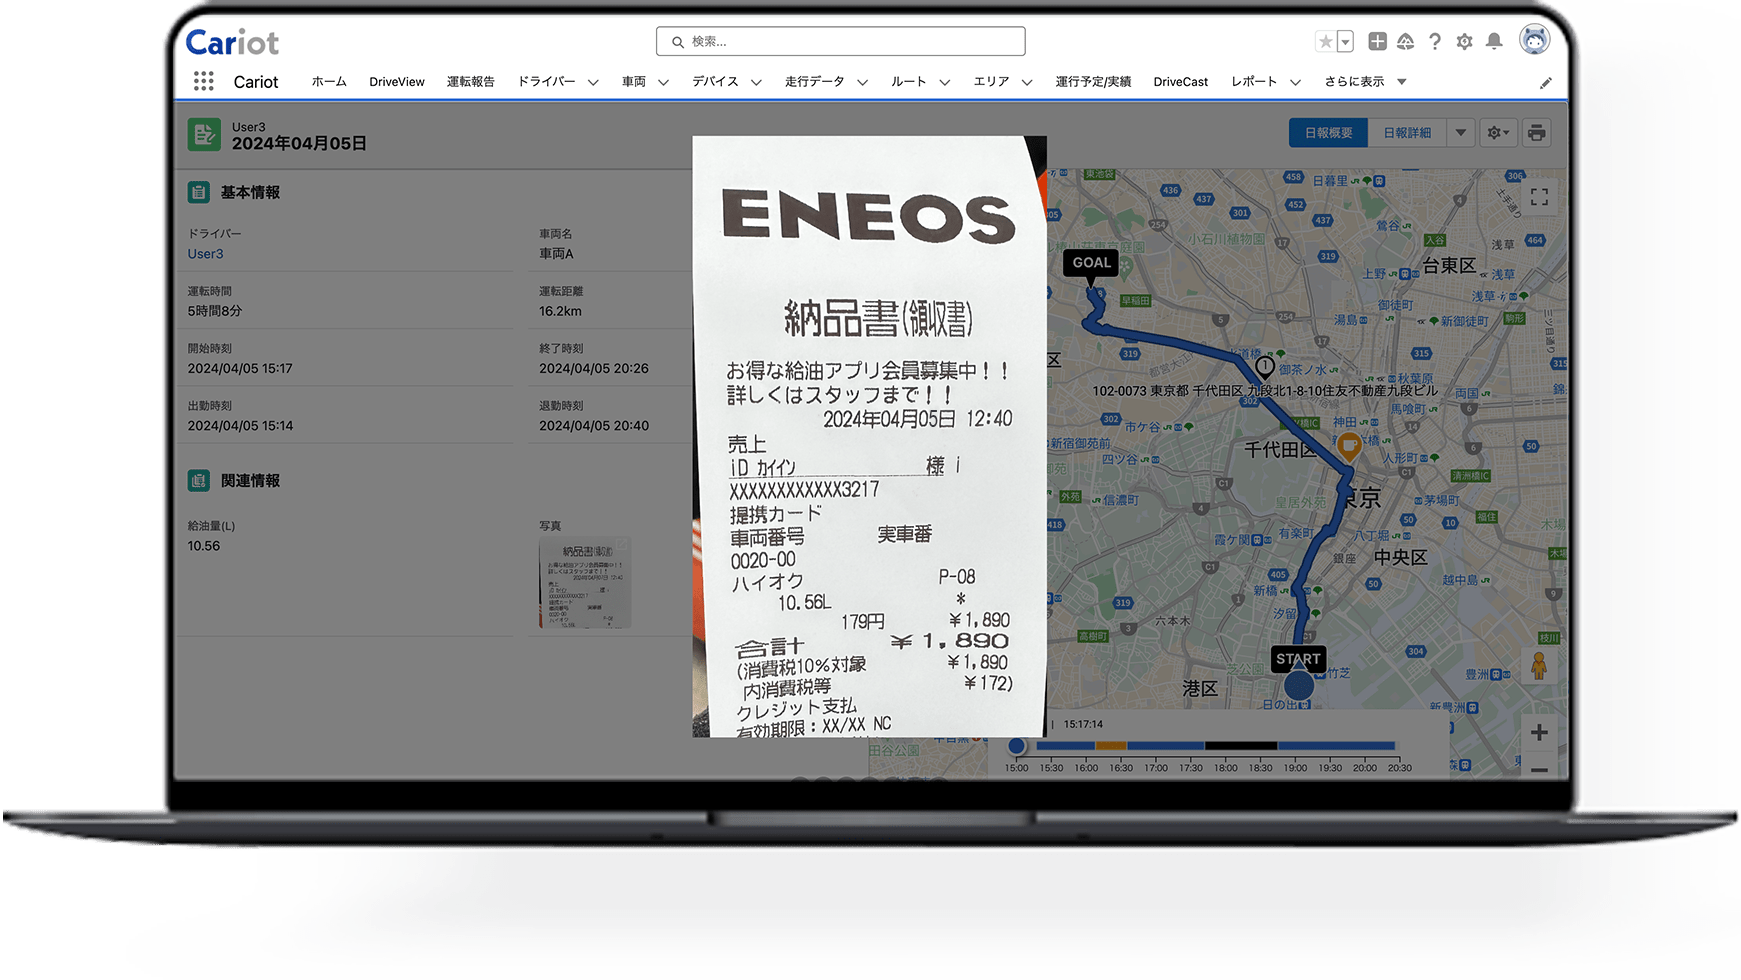1741x980 pixels.
Task: Expand the レポート tab chevron
Action: click(x=1295, y=83)
